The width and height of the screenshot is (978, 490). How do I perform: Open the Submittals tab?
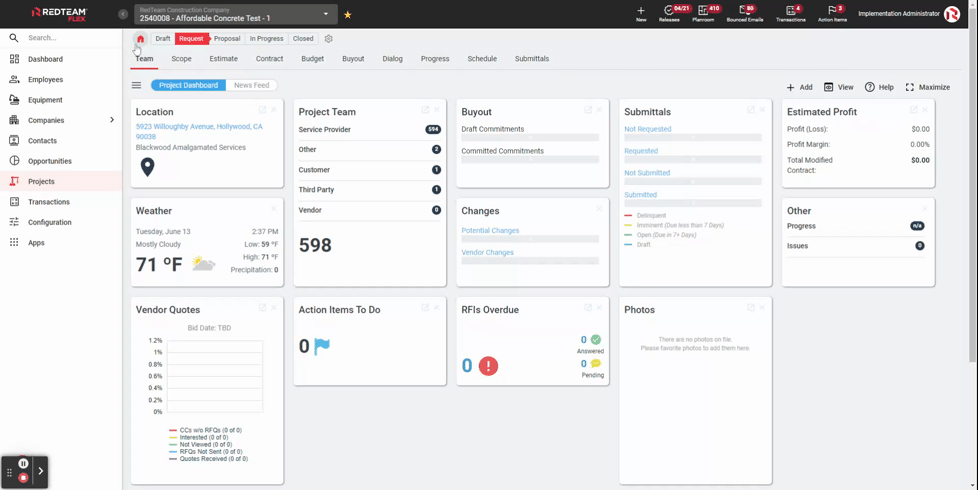point(532,59)
